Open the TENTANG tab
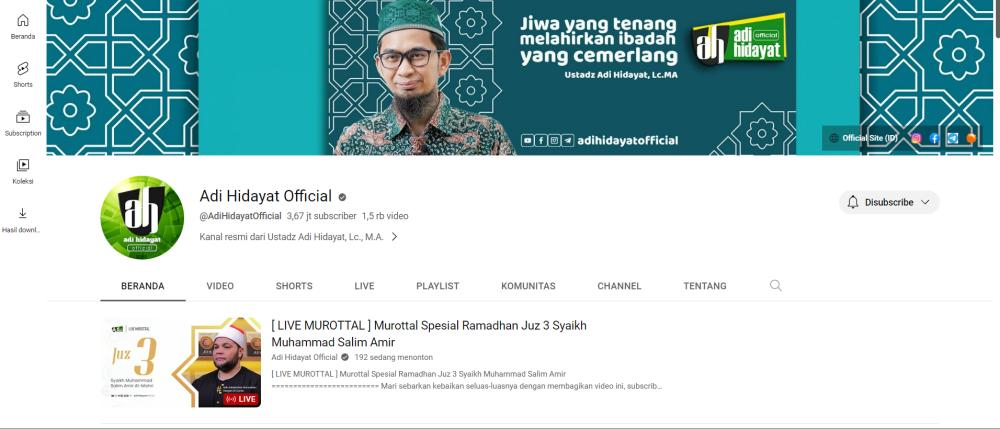 pyautogui.click(x=705, y=286)
